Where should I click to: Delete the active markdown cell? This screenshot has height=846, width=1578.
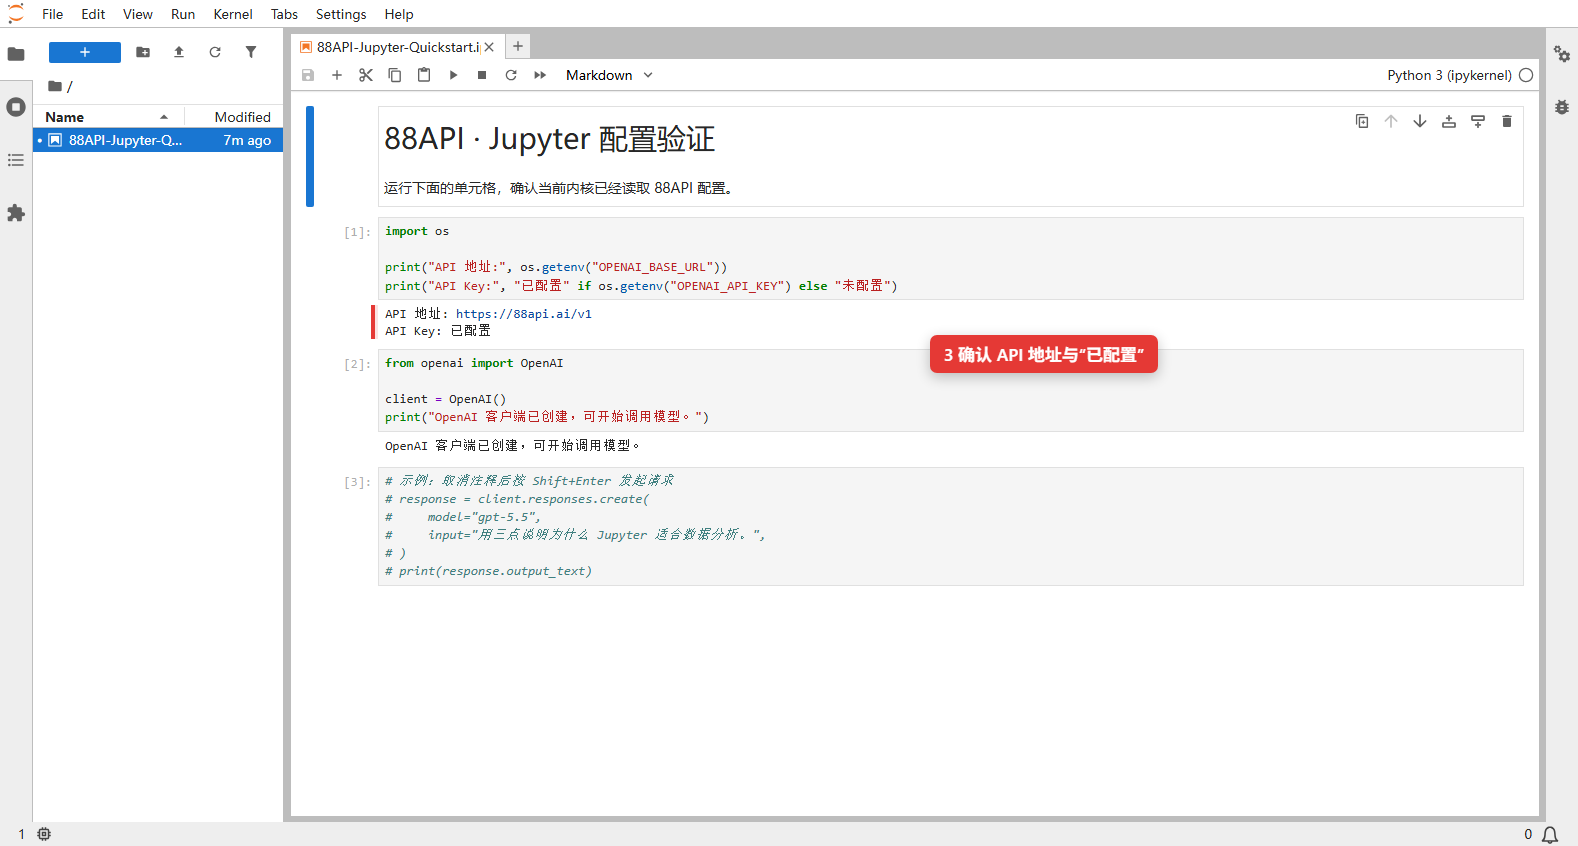click(1507, 121)
